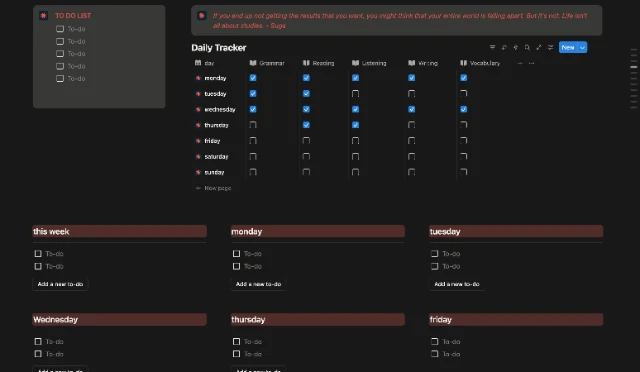Click the saturday row page icon

198,156
